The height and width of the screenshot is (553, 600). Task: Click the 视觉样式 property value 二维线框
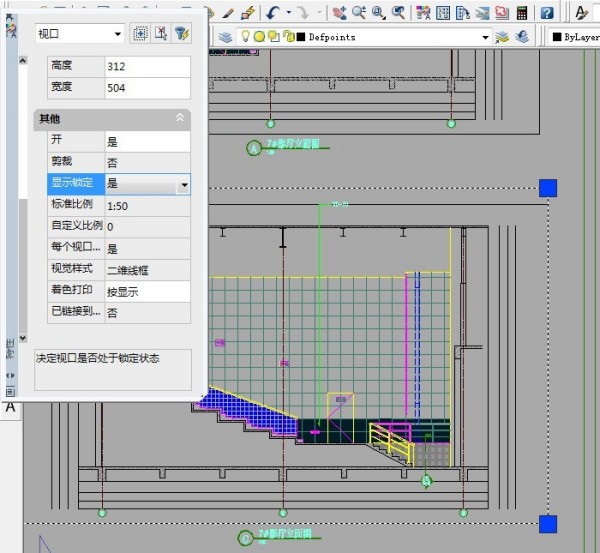click(146, 270)
